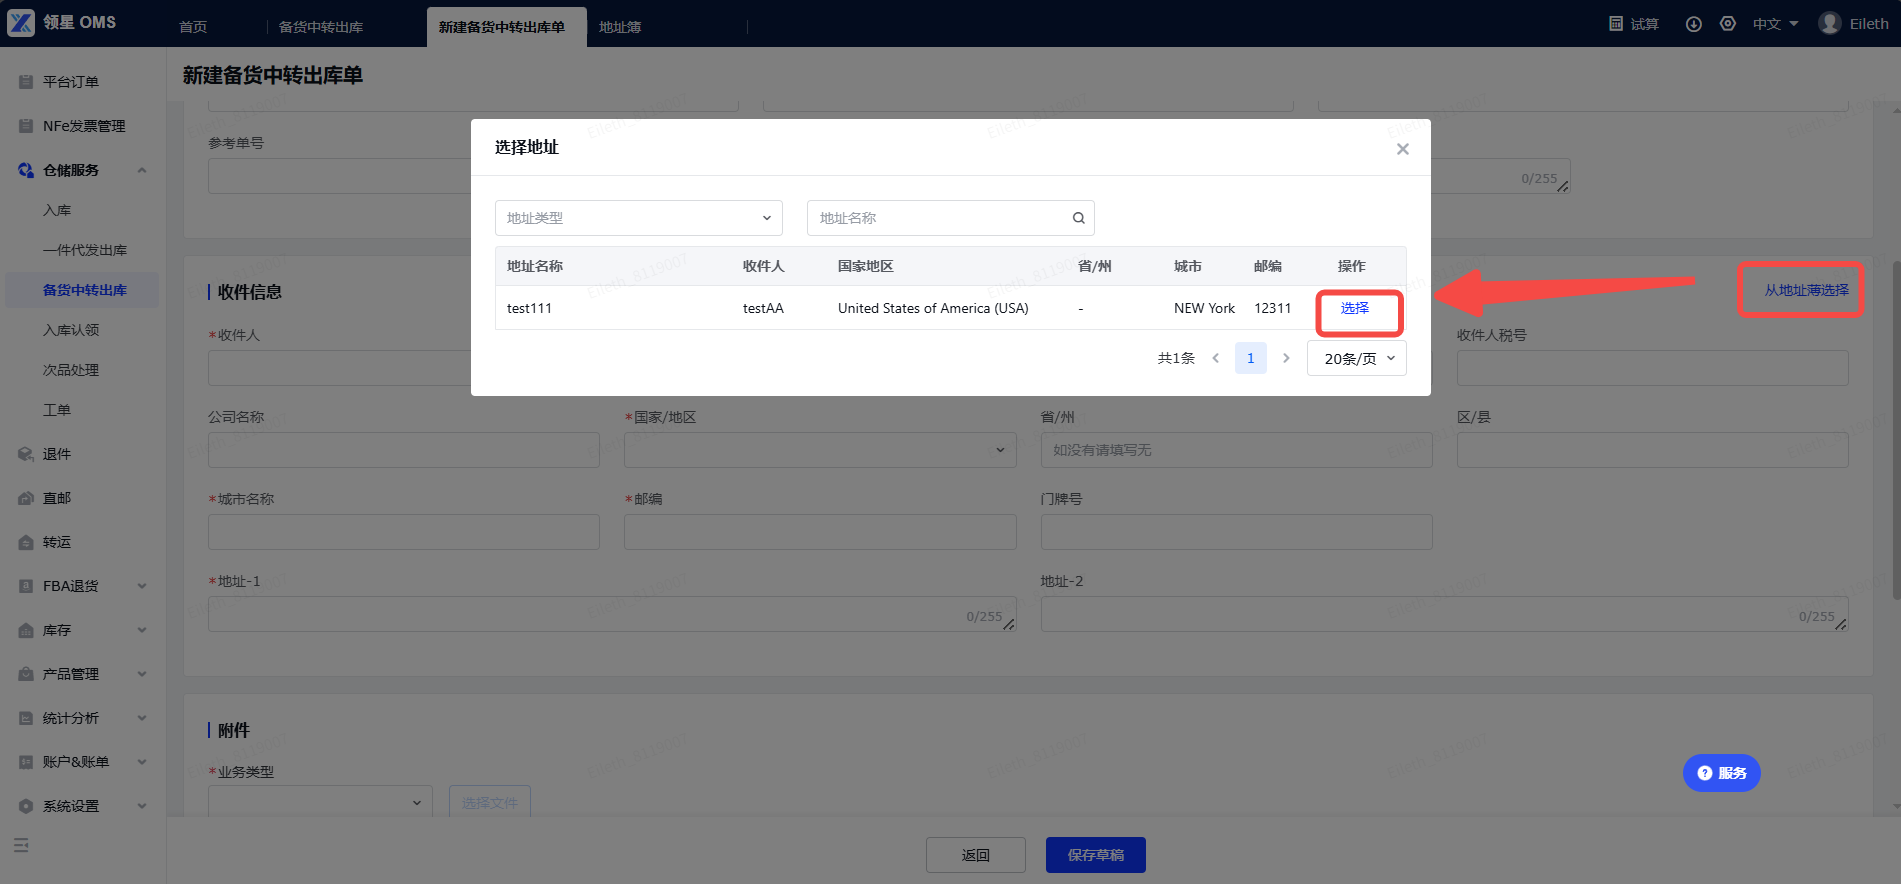Image resolution: width=1901 pixels, height=884 pixels.
Task: Open 工单 in the sidebar
Action: [57, 410]
